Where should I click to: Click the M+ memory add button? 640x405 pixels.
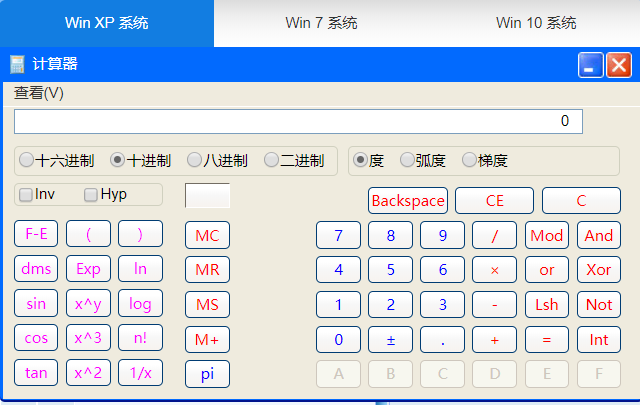coord(207,339)
